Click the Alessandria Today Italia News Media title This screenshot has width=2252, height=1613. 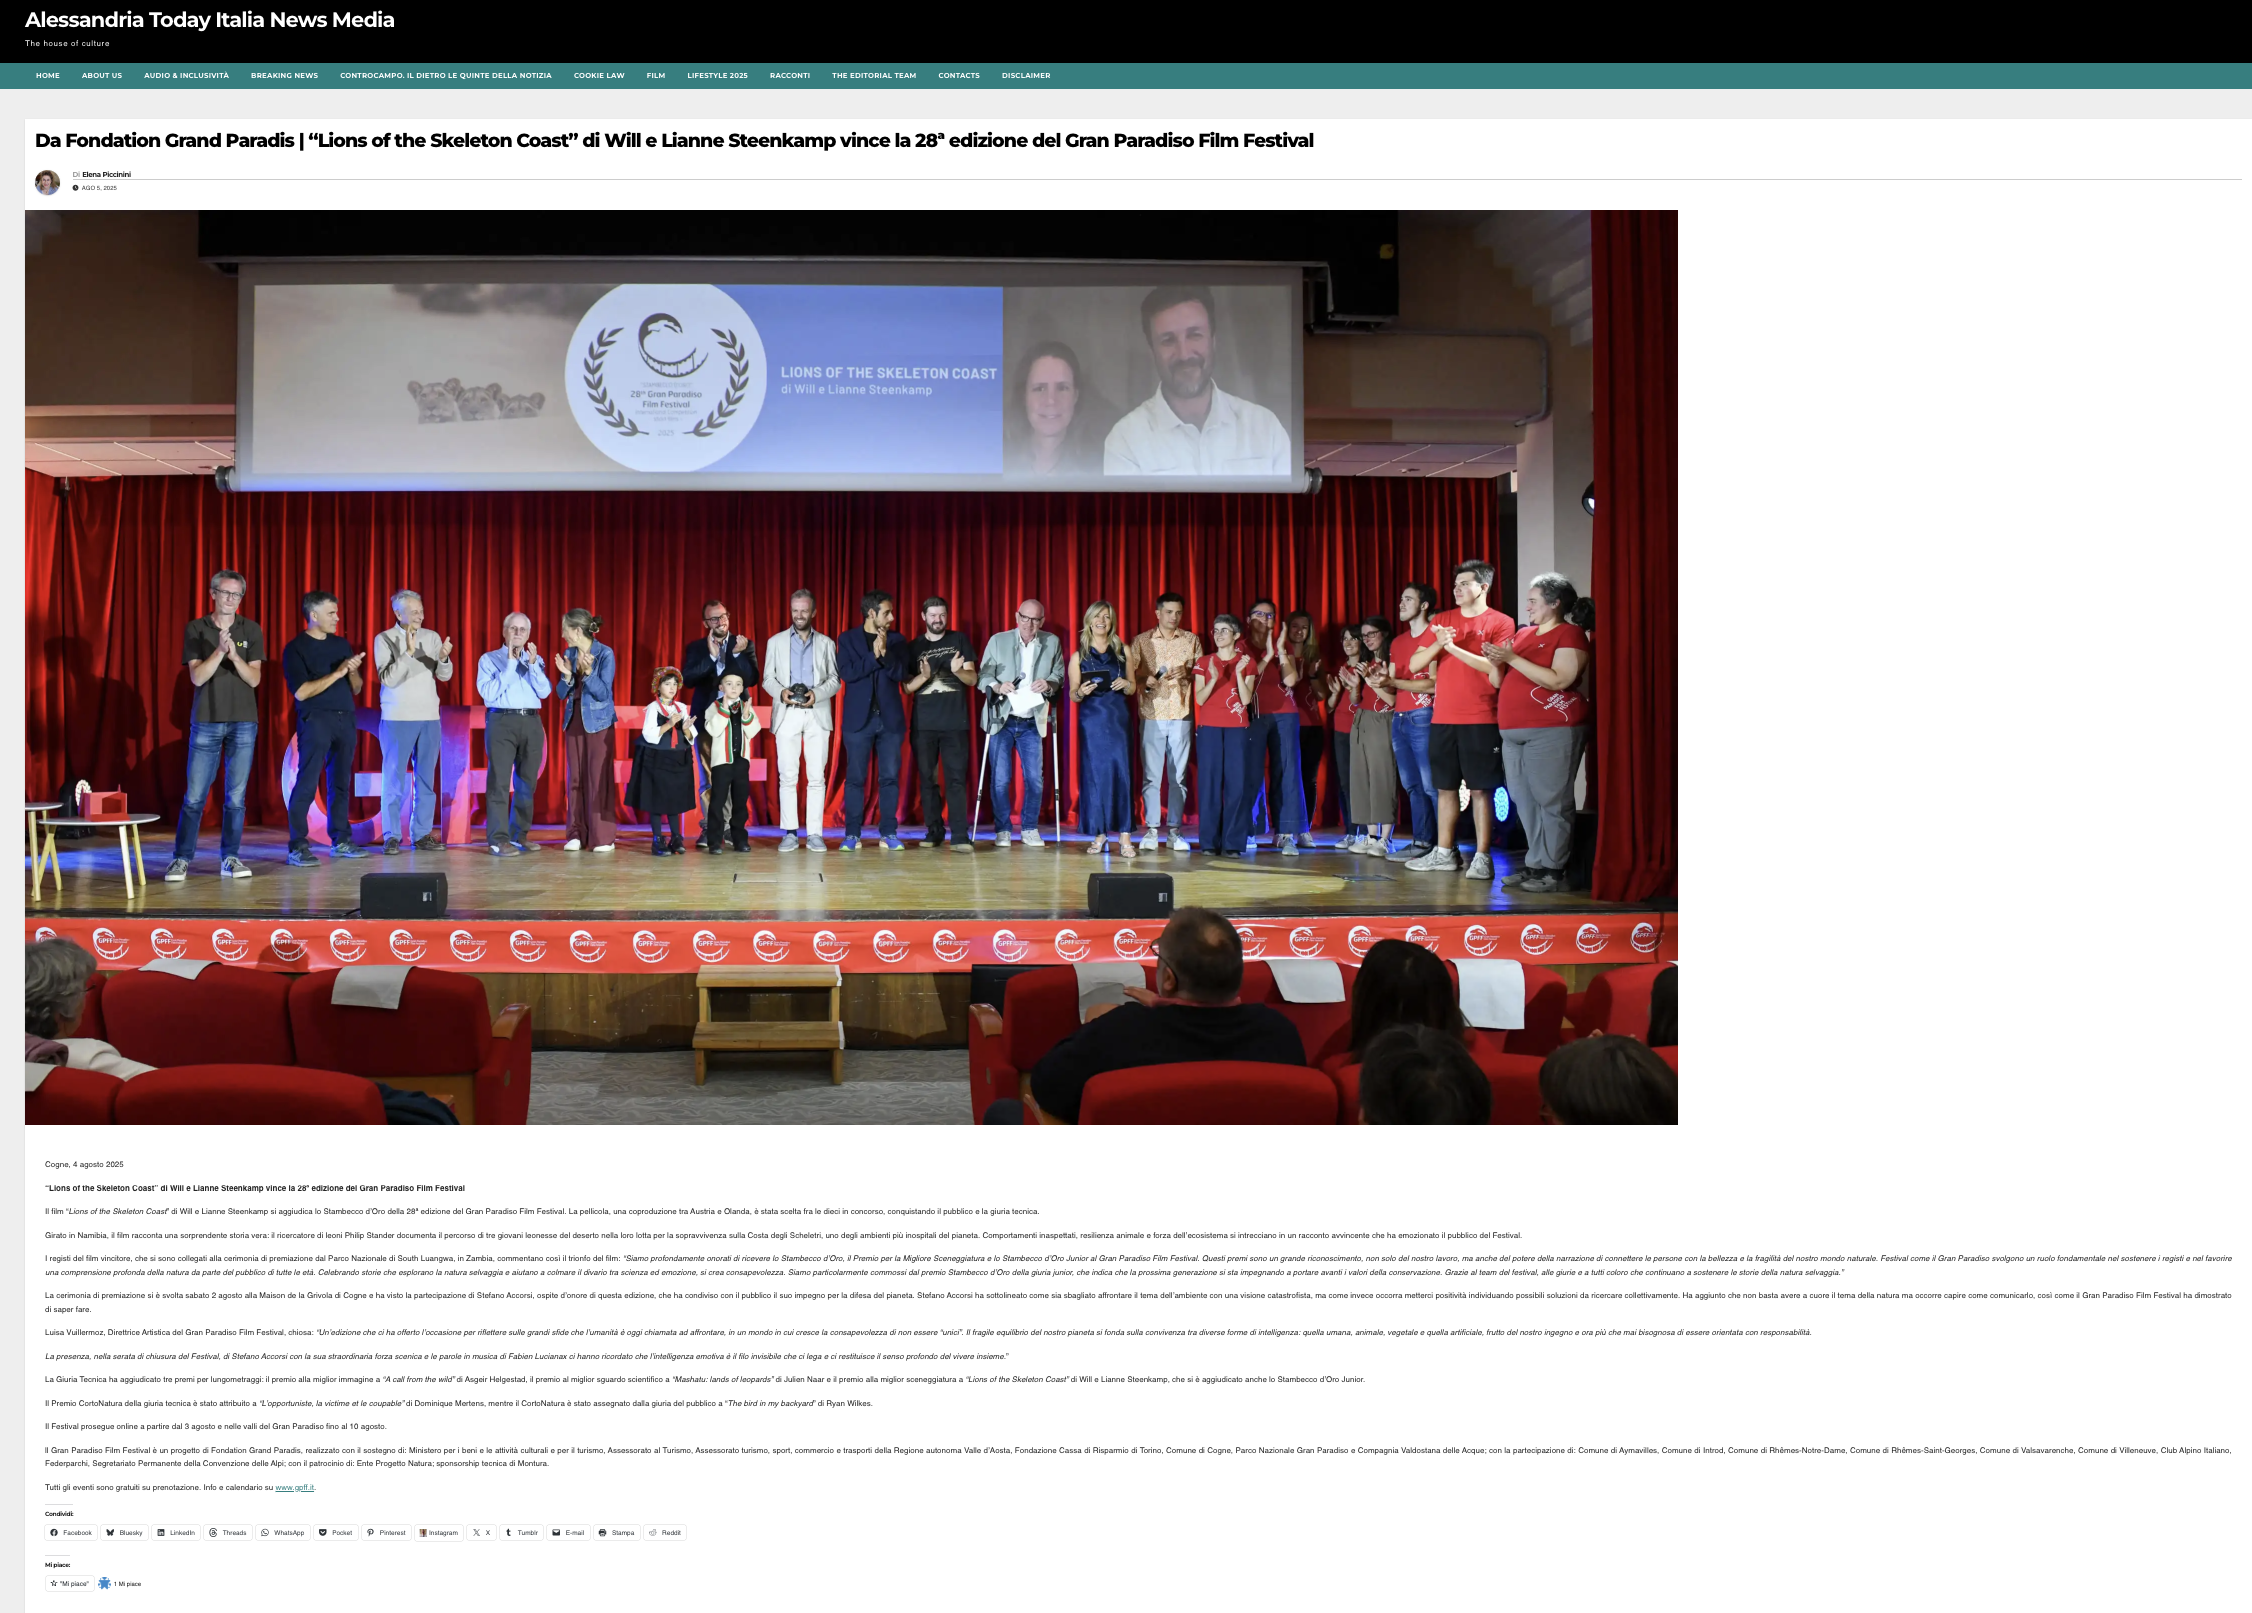click(x=210, y=20)
